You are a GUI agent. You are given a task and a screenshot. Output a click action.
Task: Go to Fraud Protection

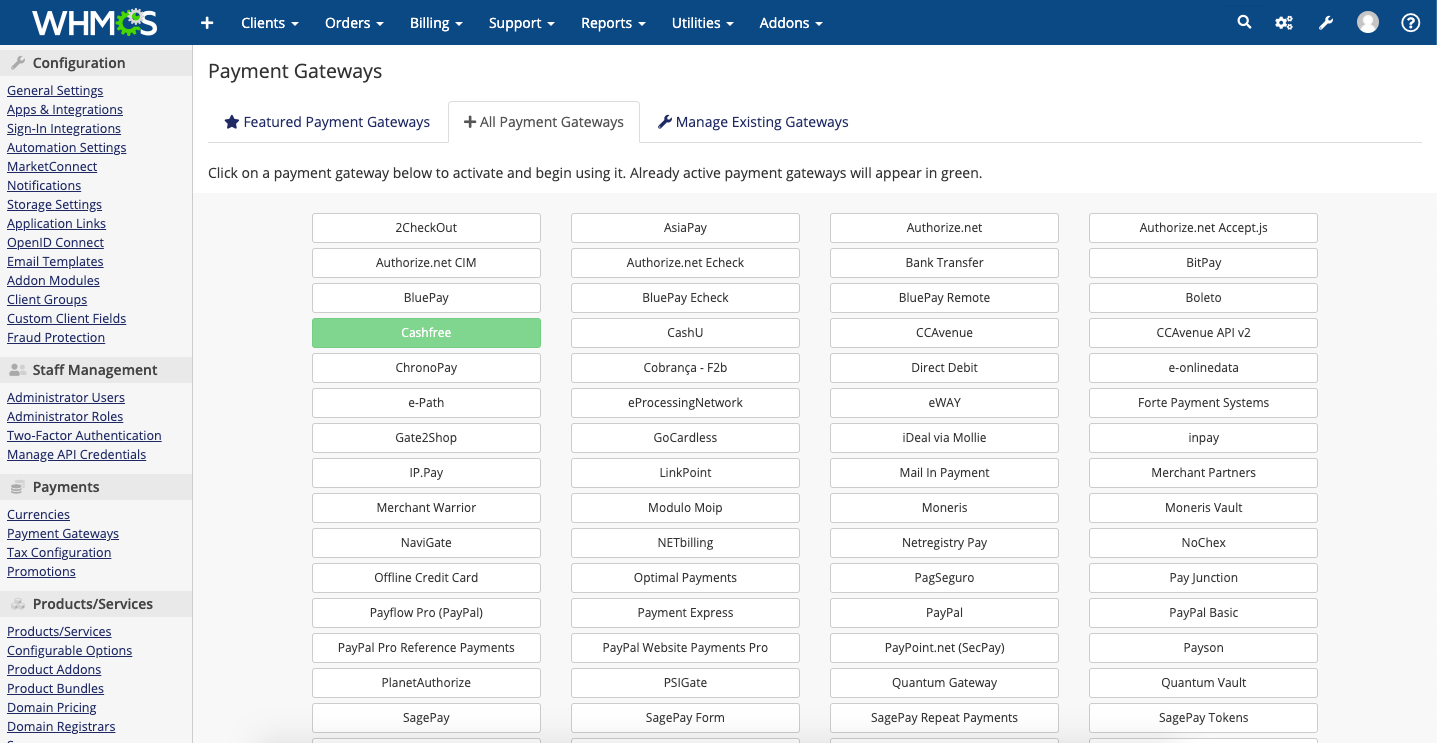(56, 337)
